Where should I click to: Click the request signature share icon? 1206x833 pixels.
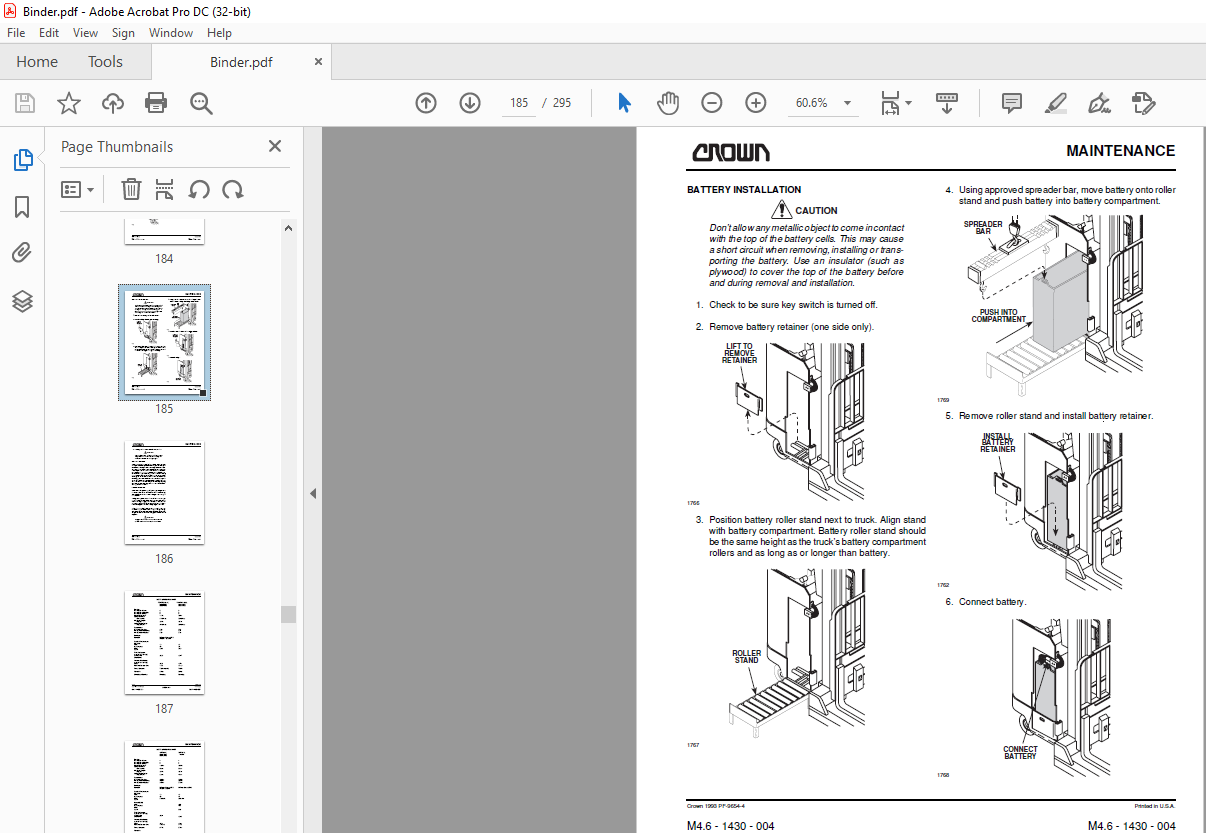1144,103
